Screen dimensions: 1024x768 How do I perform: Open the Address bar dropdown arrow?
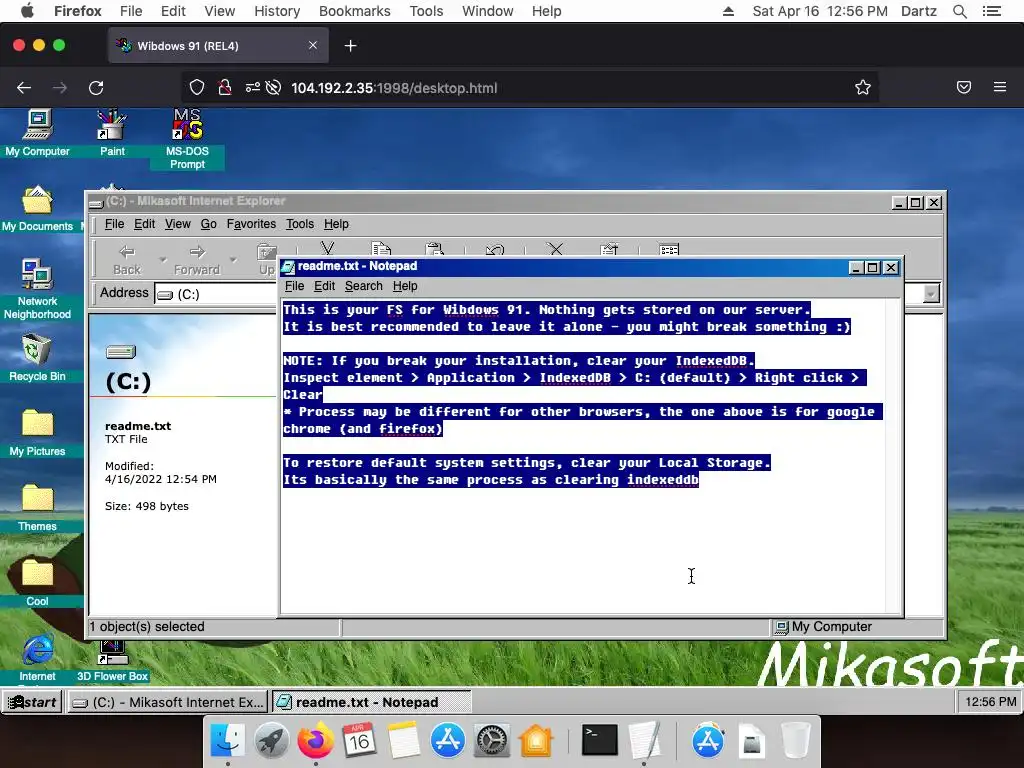click(x=931, y=293)
